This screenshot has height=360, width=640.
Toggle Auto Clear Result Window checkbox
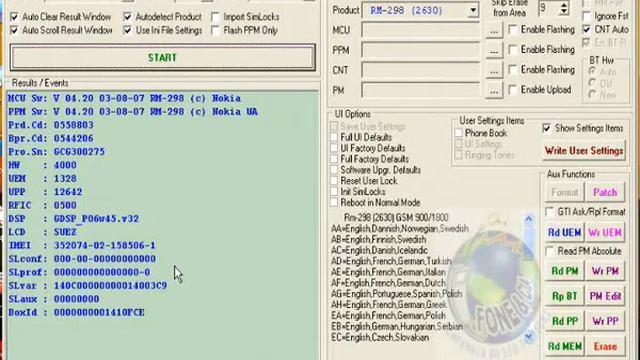(14, 17)
